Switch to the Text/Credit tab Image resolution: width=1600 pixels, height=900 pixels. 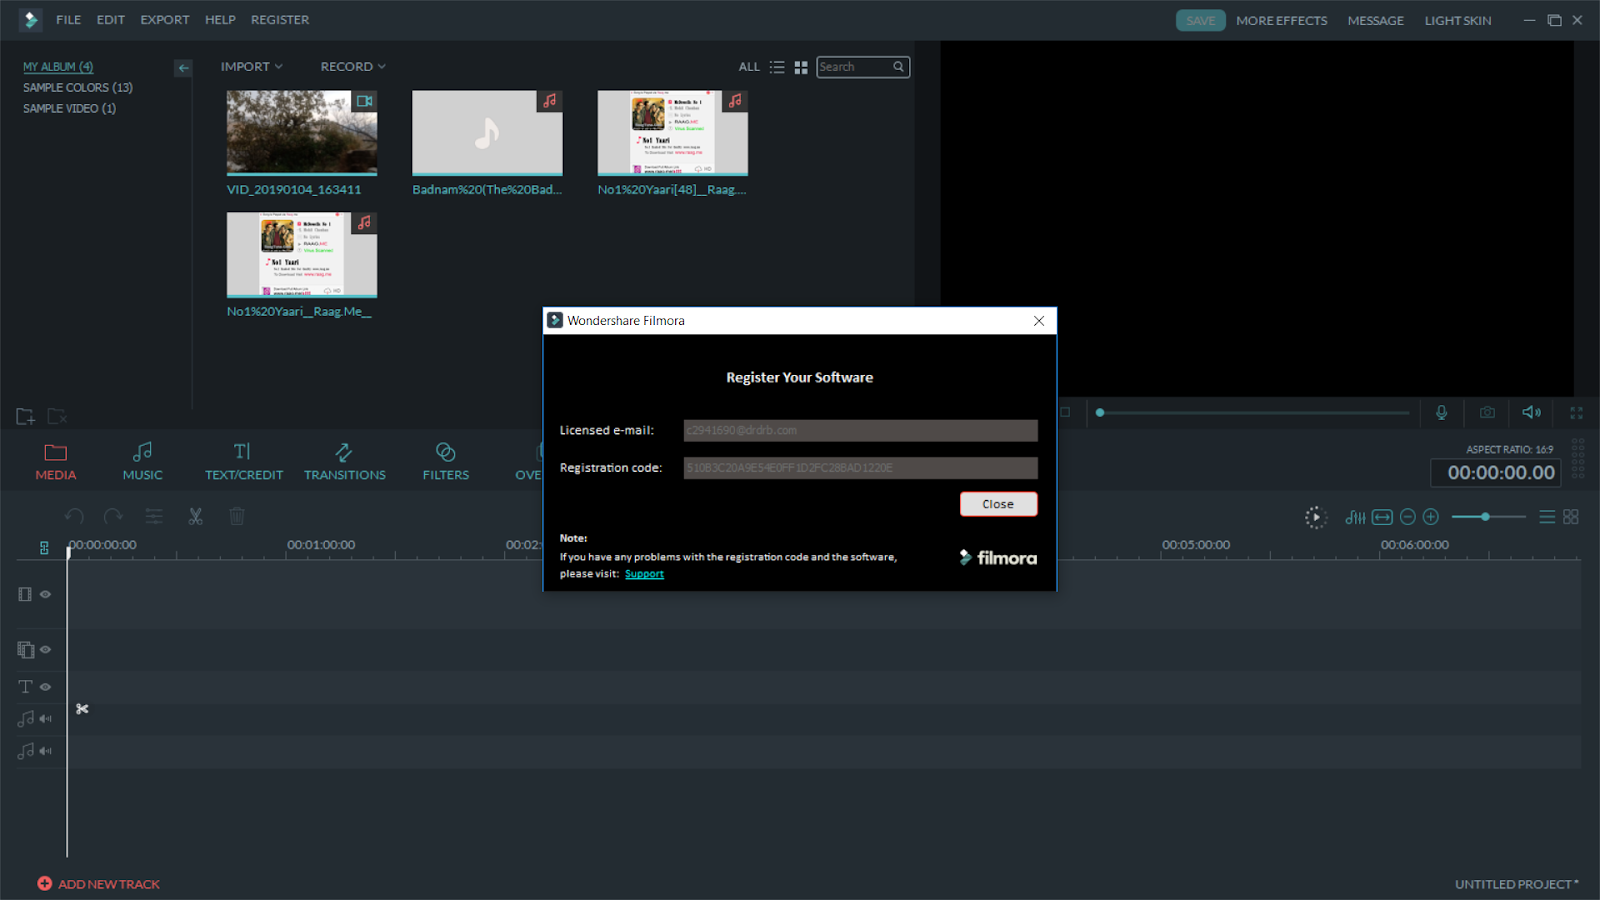click(x=244, y=461)
